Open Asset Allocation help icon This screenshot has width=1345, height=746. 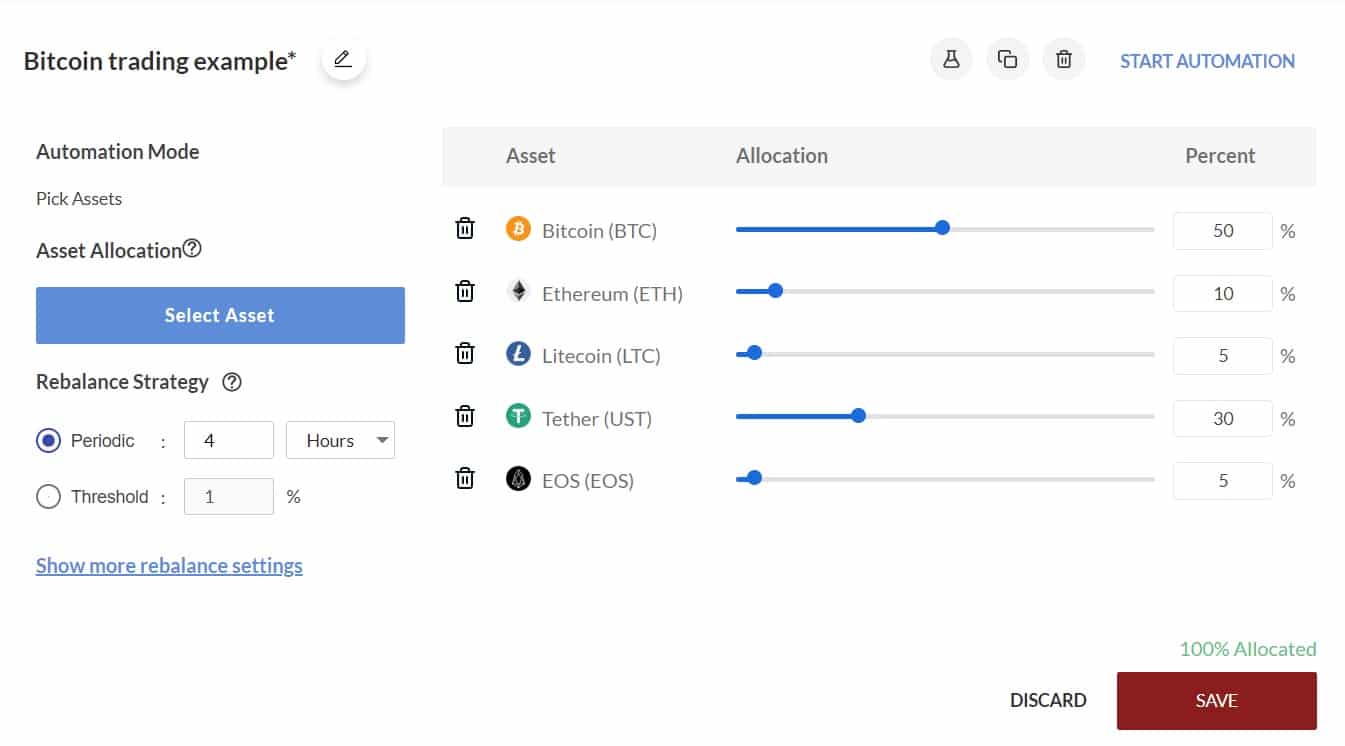(x=192, y=249)
